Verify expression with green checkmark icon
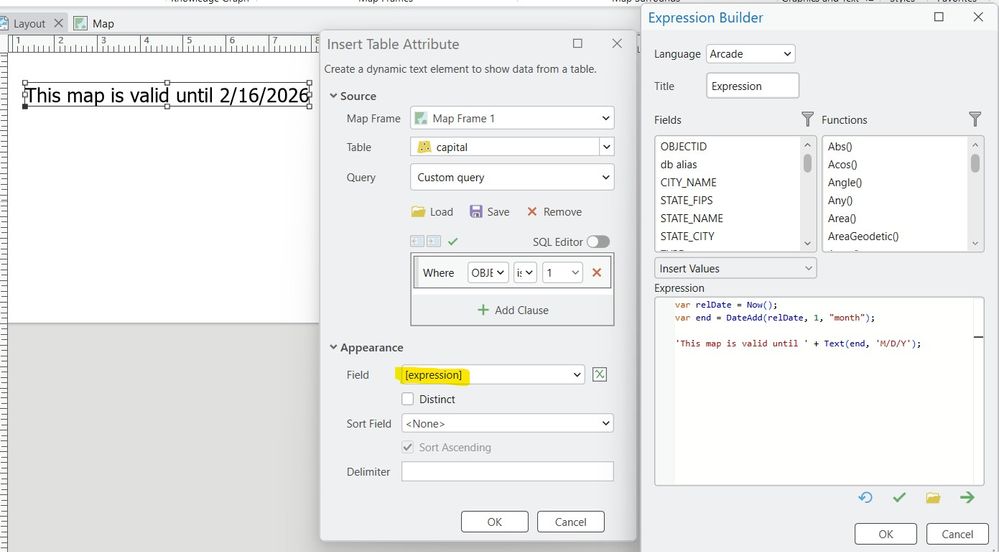This screenshot has width=999, height=552. (899, 498)
